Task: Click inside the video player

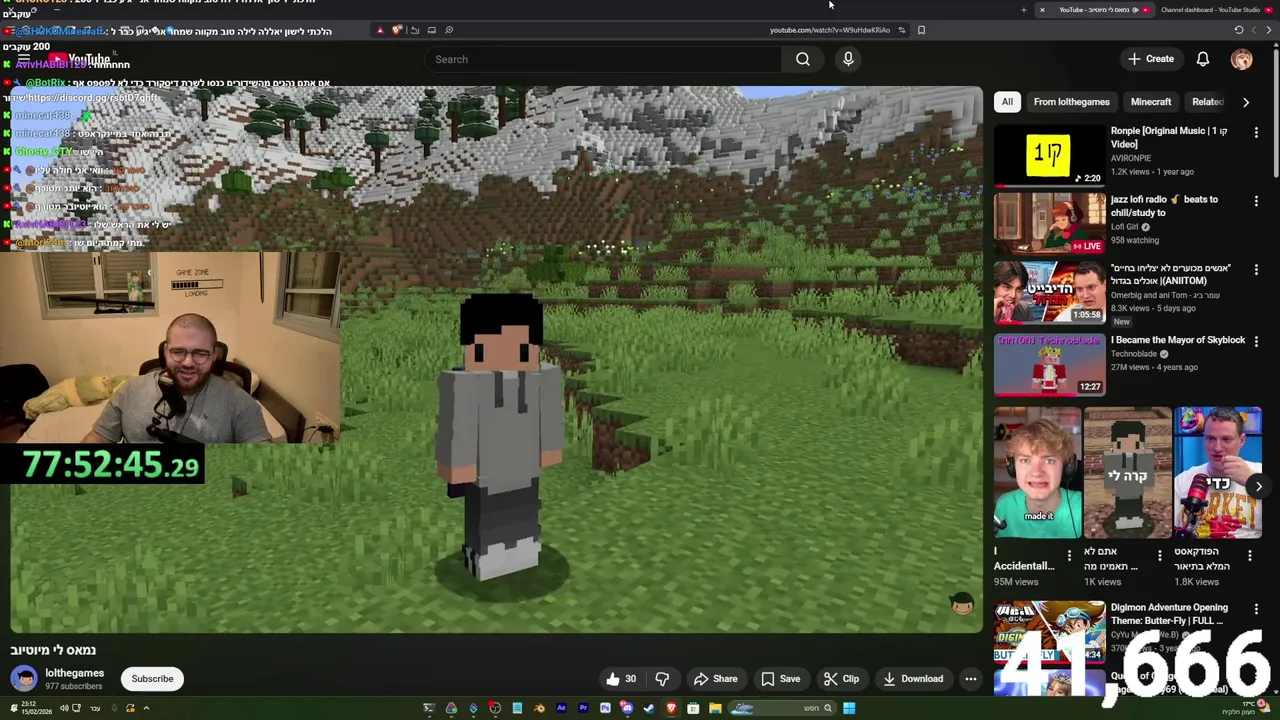Action: click(x=497, y=360)
